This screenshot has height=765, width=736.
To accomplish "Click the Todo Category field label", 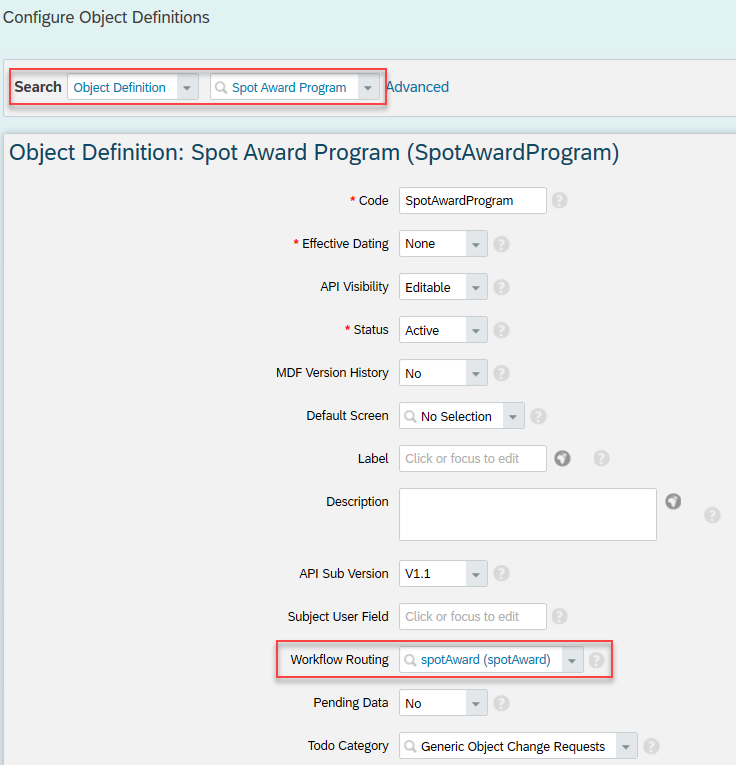I will pos(348,745).
